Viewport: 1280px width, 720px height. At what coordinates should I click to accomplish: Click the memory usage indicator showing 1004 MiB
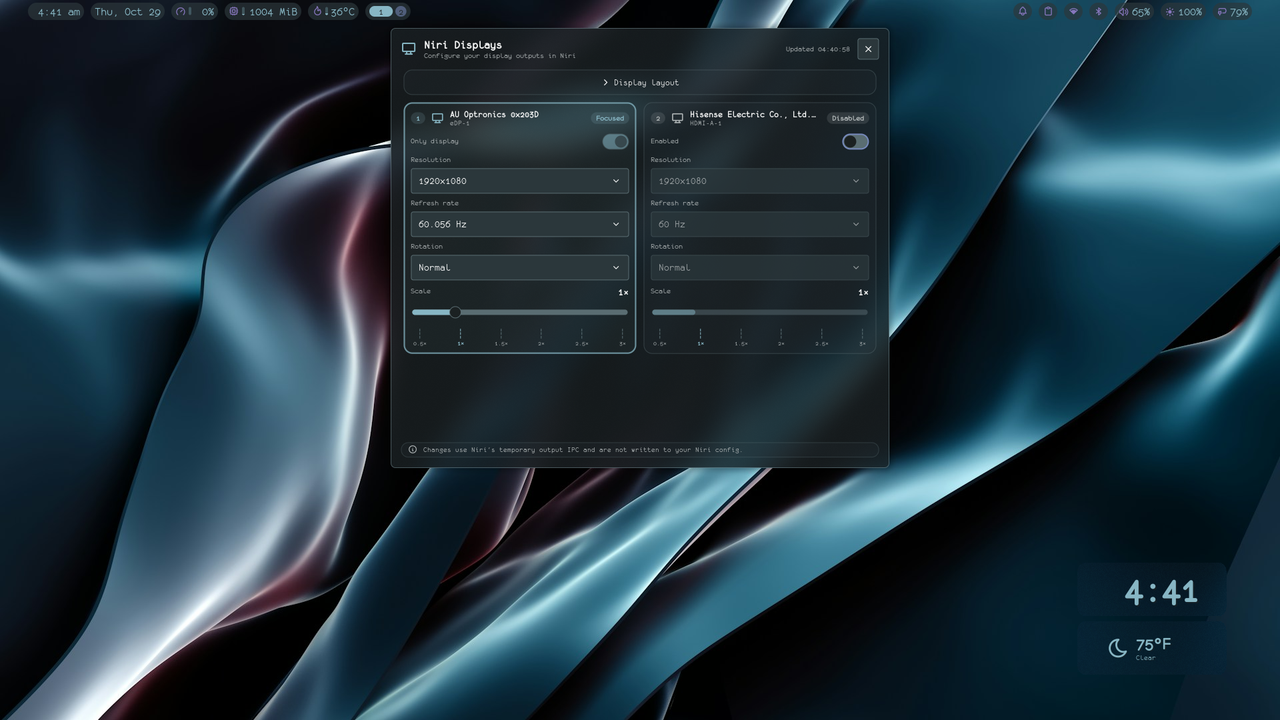[263, 12]
